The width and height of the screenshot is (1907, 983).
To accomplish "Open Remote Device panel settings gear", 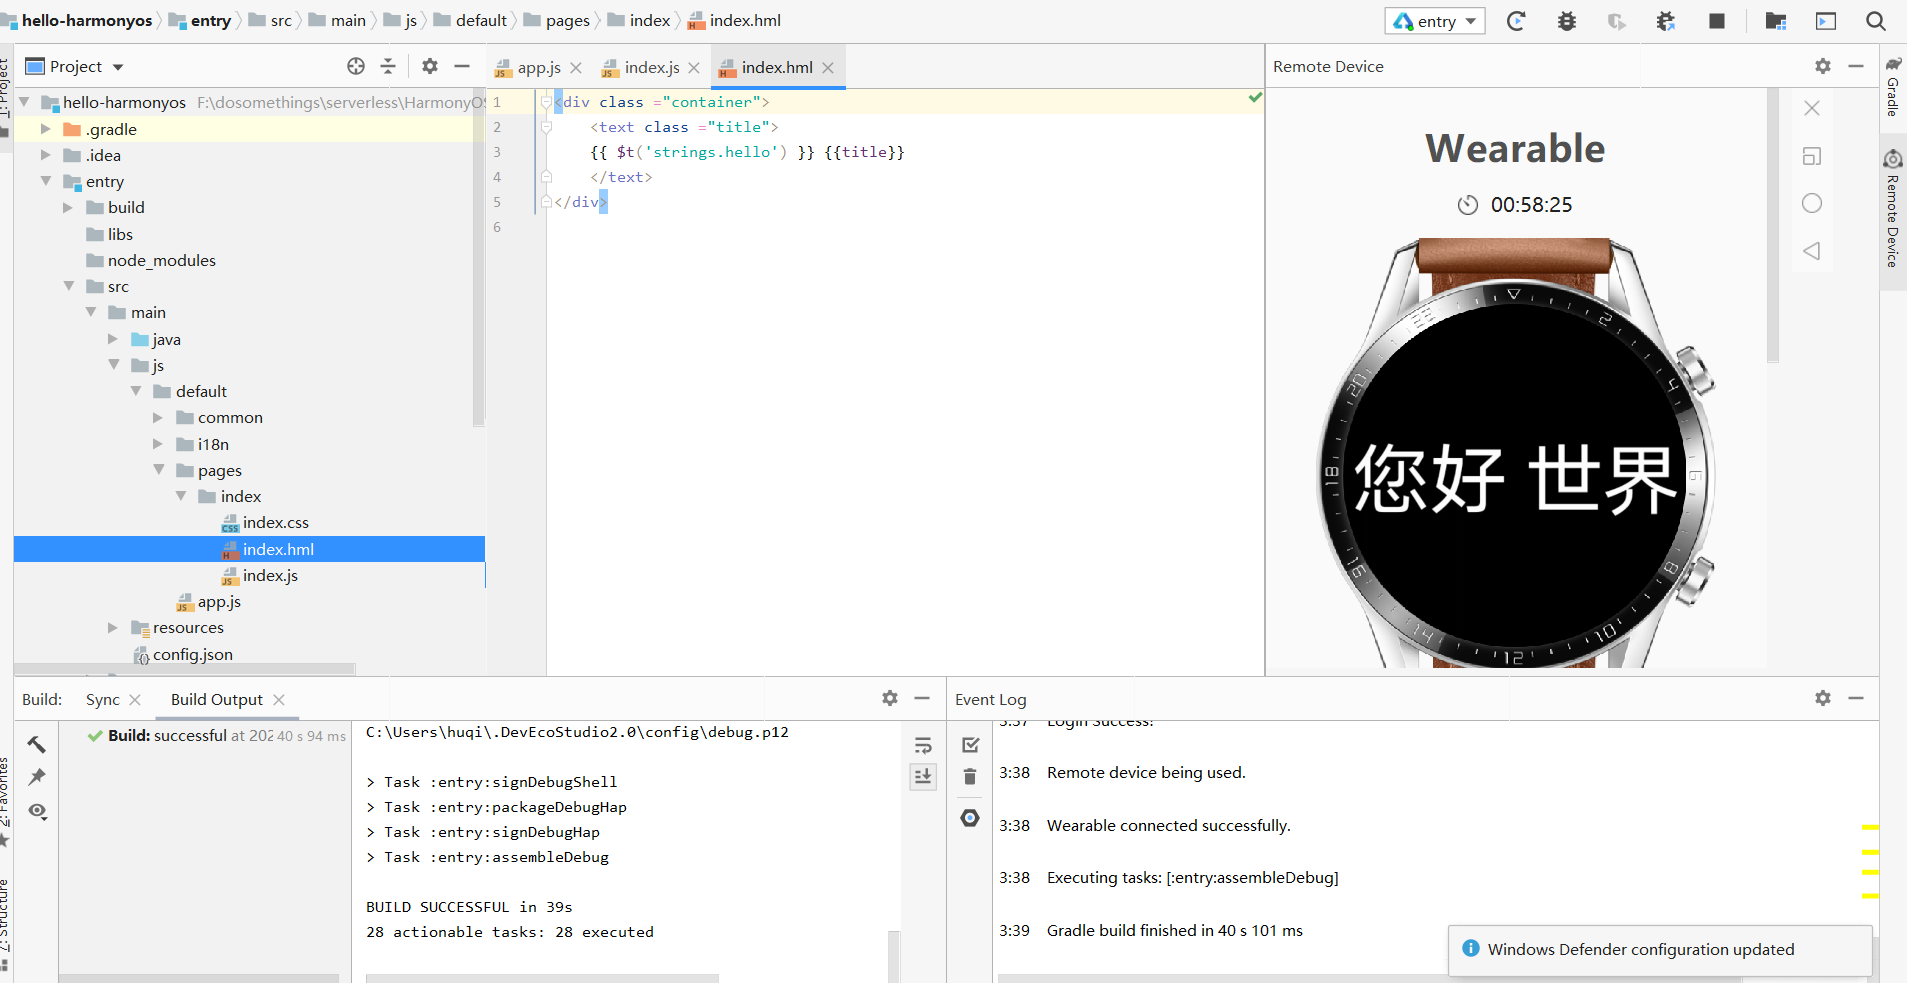I will [x=1823, y=66].
